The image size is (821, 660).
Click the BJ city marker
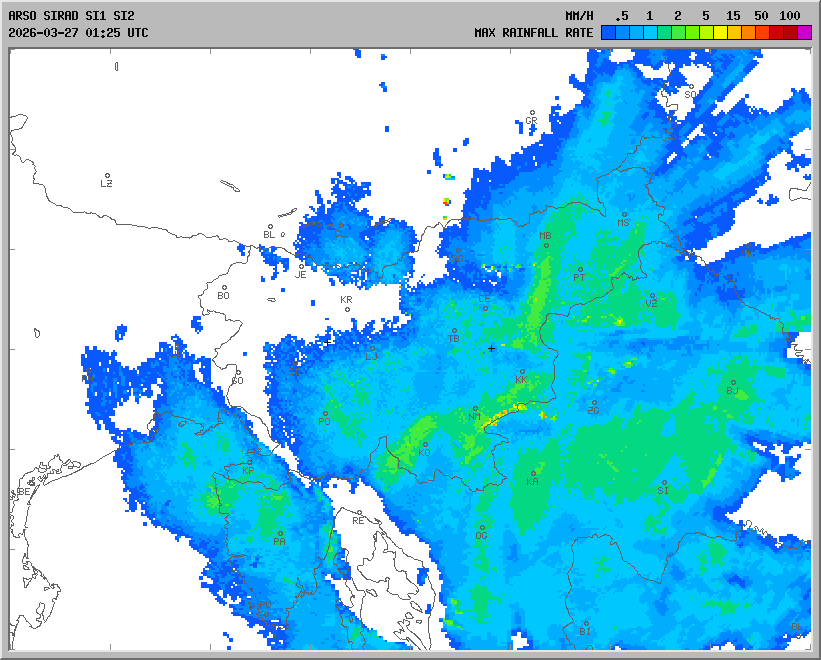tap(733, 382)
